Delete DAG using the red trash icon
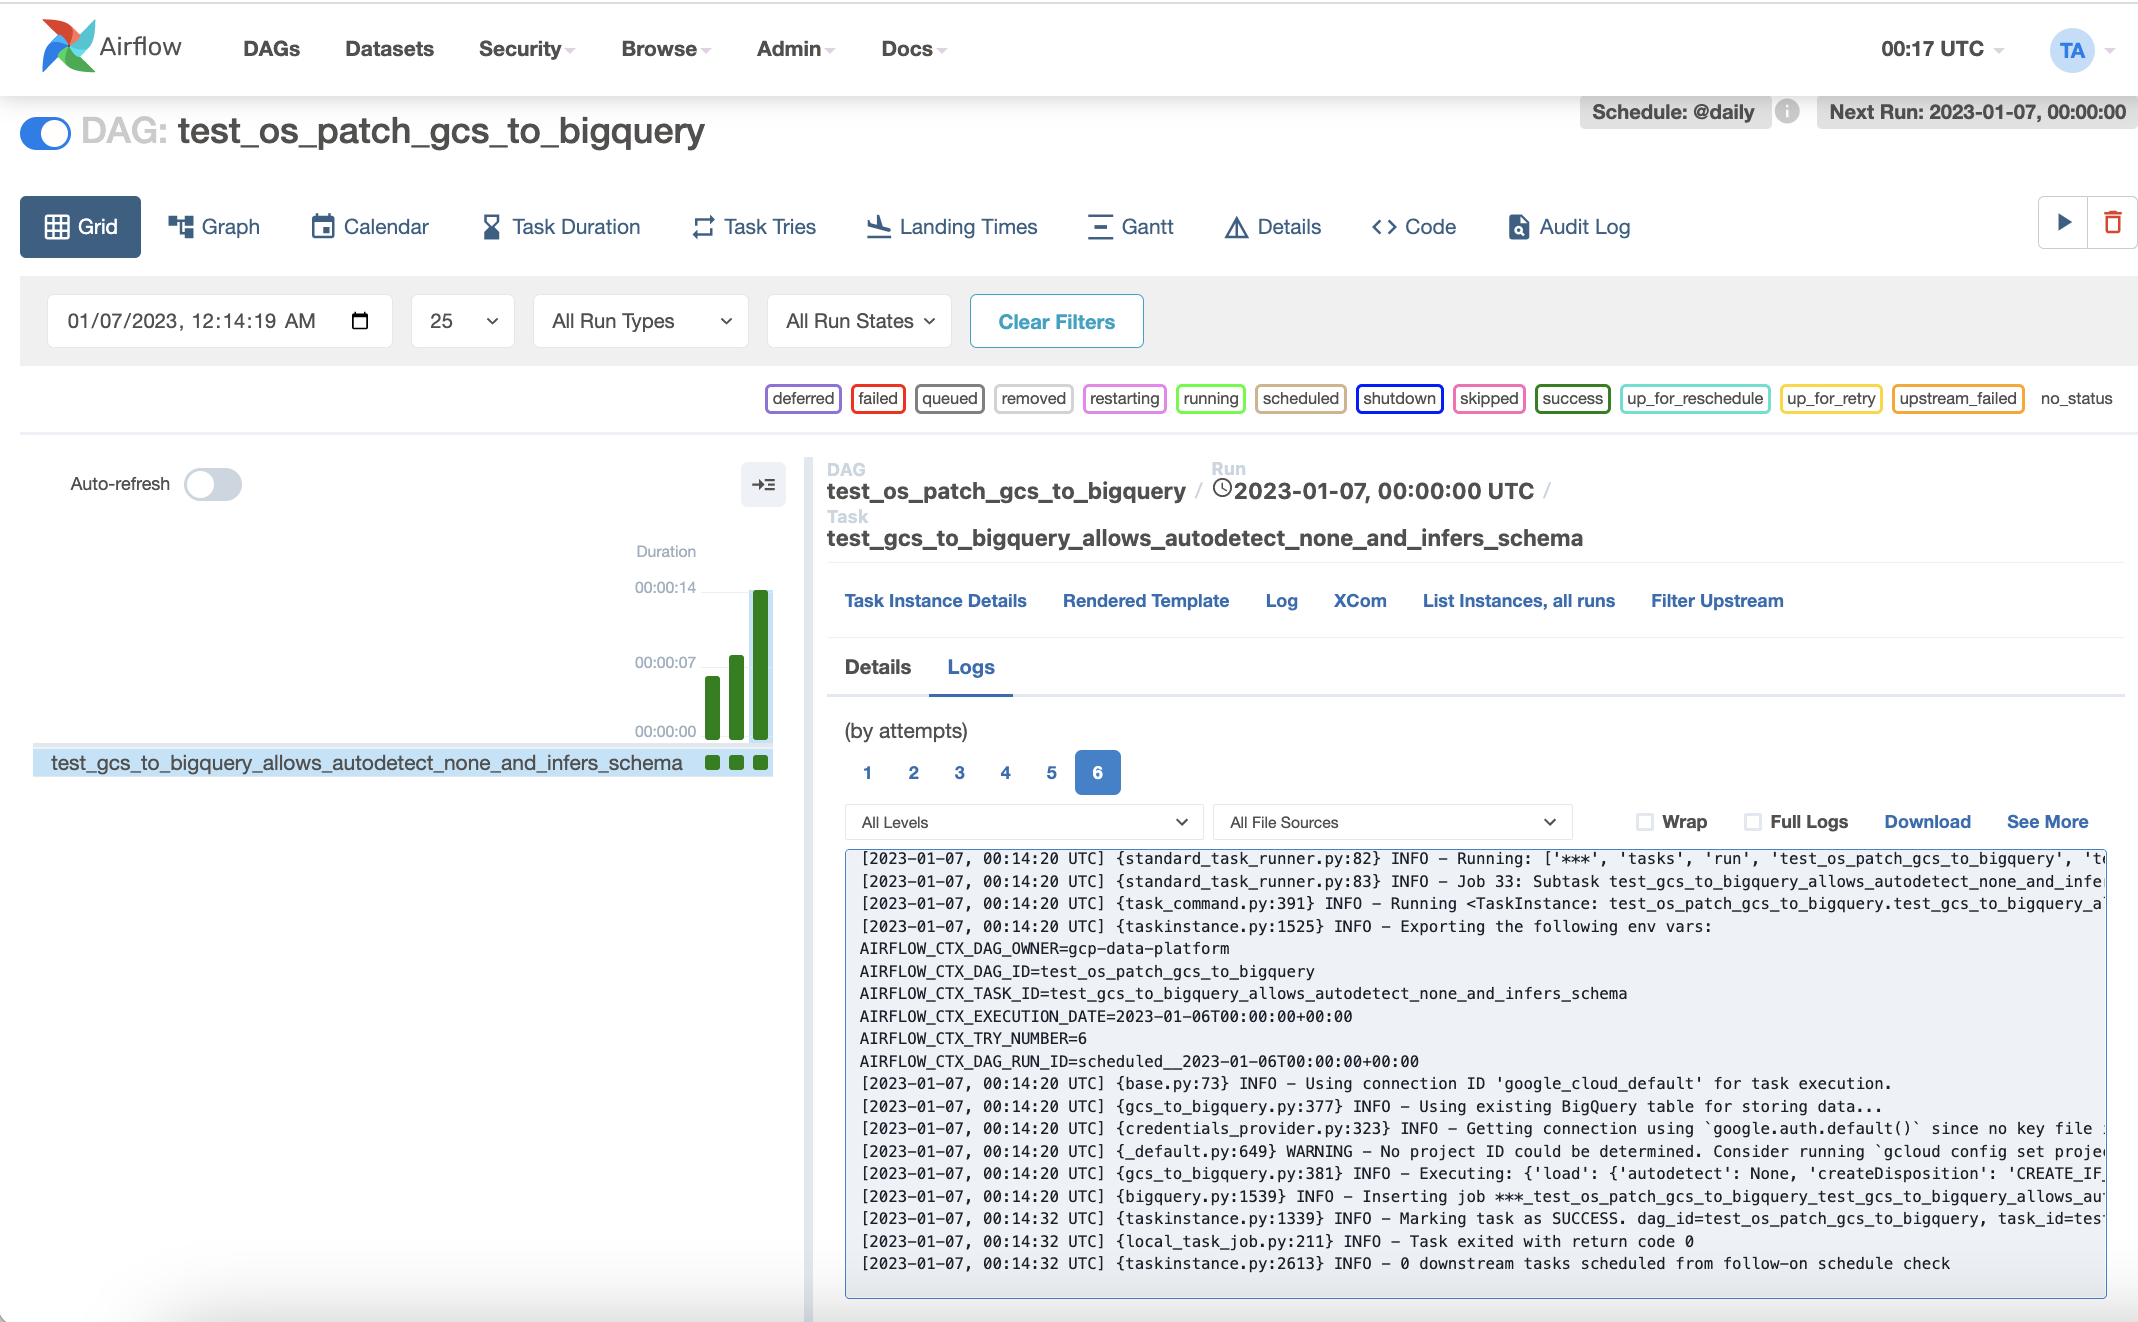The height and width of the screenshot is (1322, 2138). coord(2112,223)
